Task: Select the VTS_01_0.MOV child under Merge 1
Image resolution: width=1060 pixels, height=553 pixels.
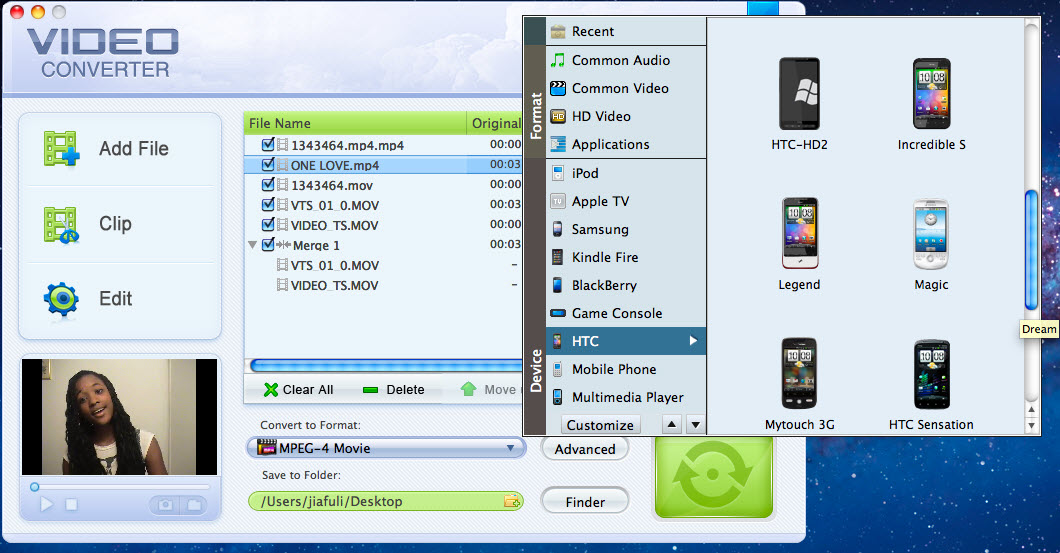Action: point(383,265)
